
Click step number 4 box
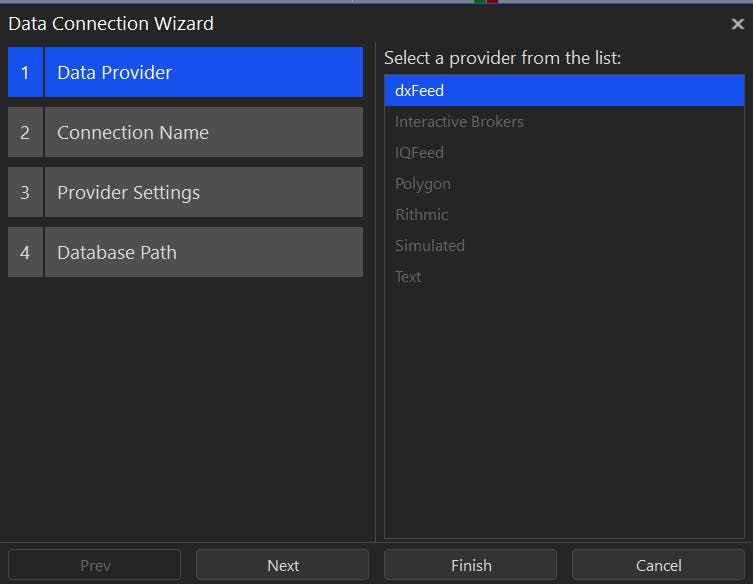pyautogui.click(x=25, y=252)
